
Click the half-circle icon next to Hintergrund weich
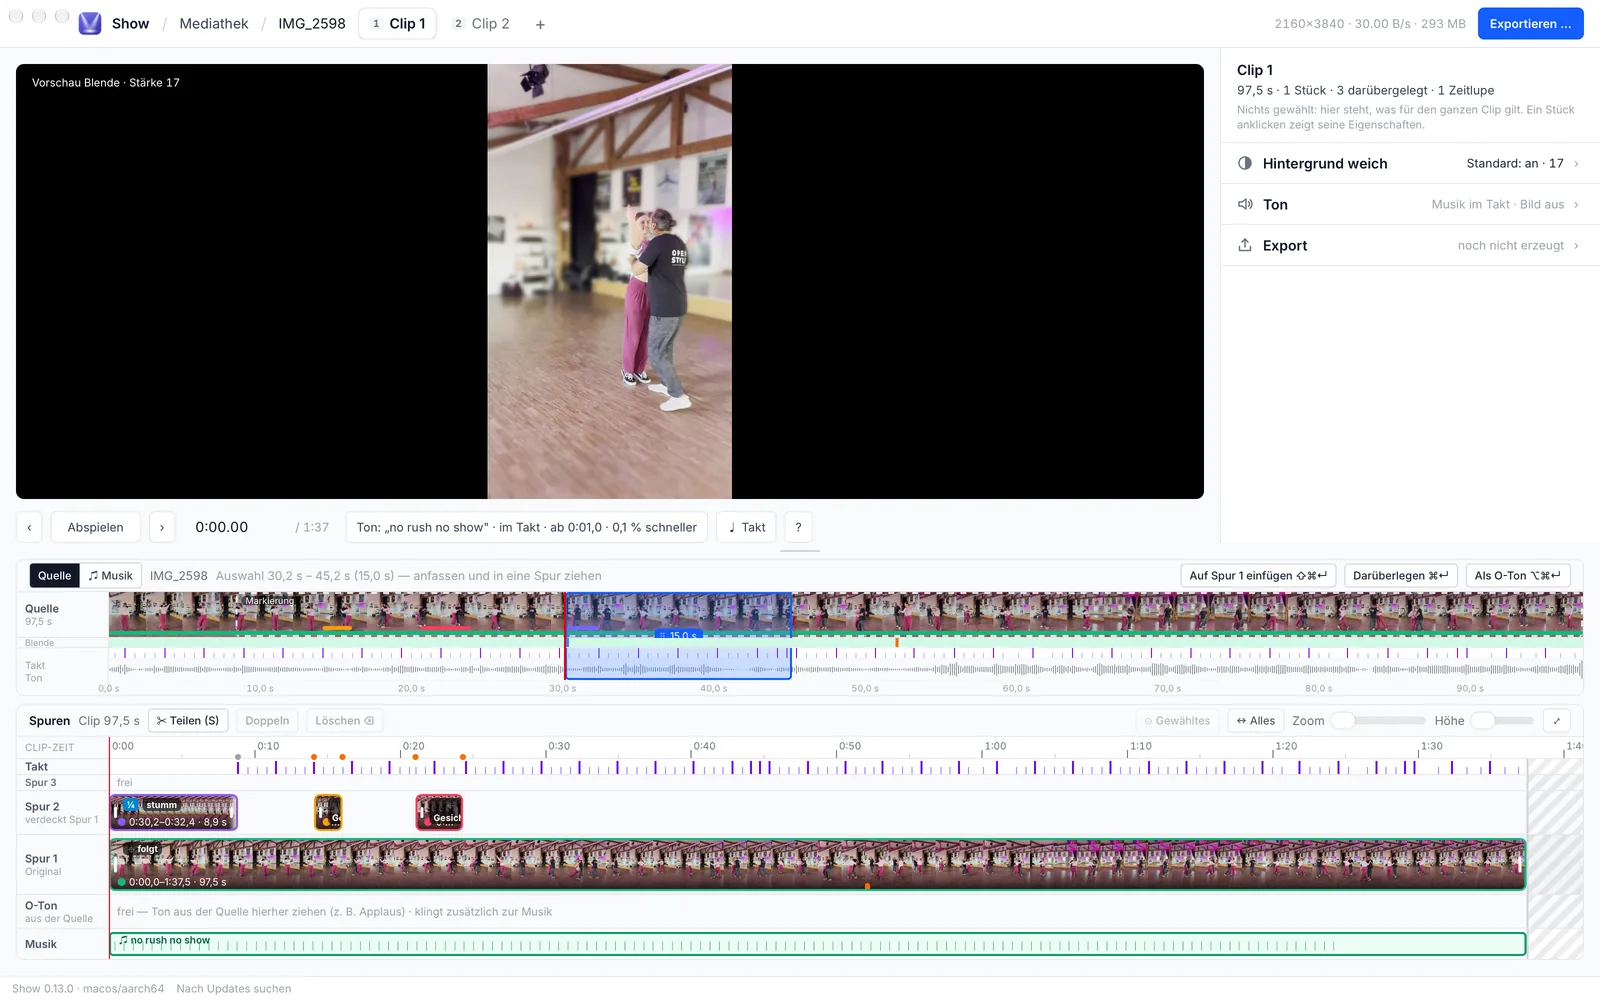(x=1245, y=163)
